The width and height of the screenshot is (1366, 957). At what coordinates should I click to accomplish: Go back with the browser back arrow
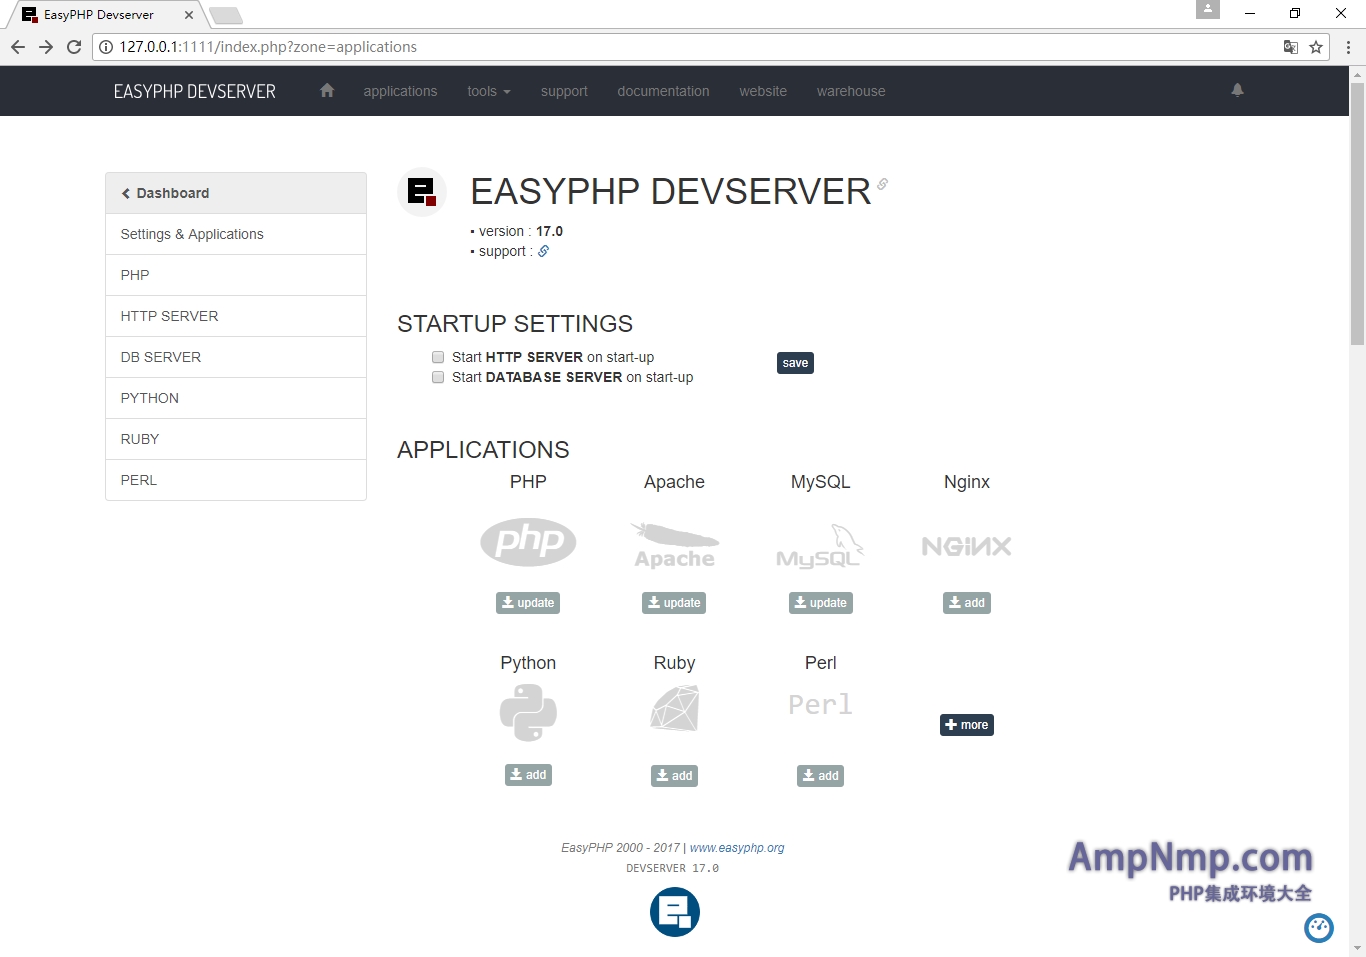18,47
